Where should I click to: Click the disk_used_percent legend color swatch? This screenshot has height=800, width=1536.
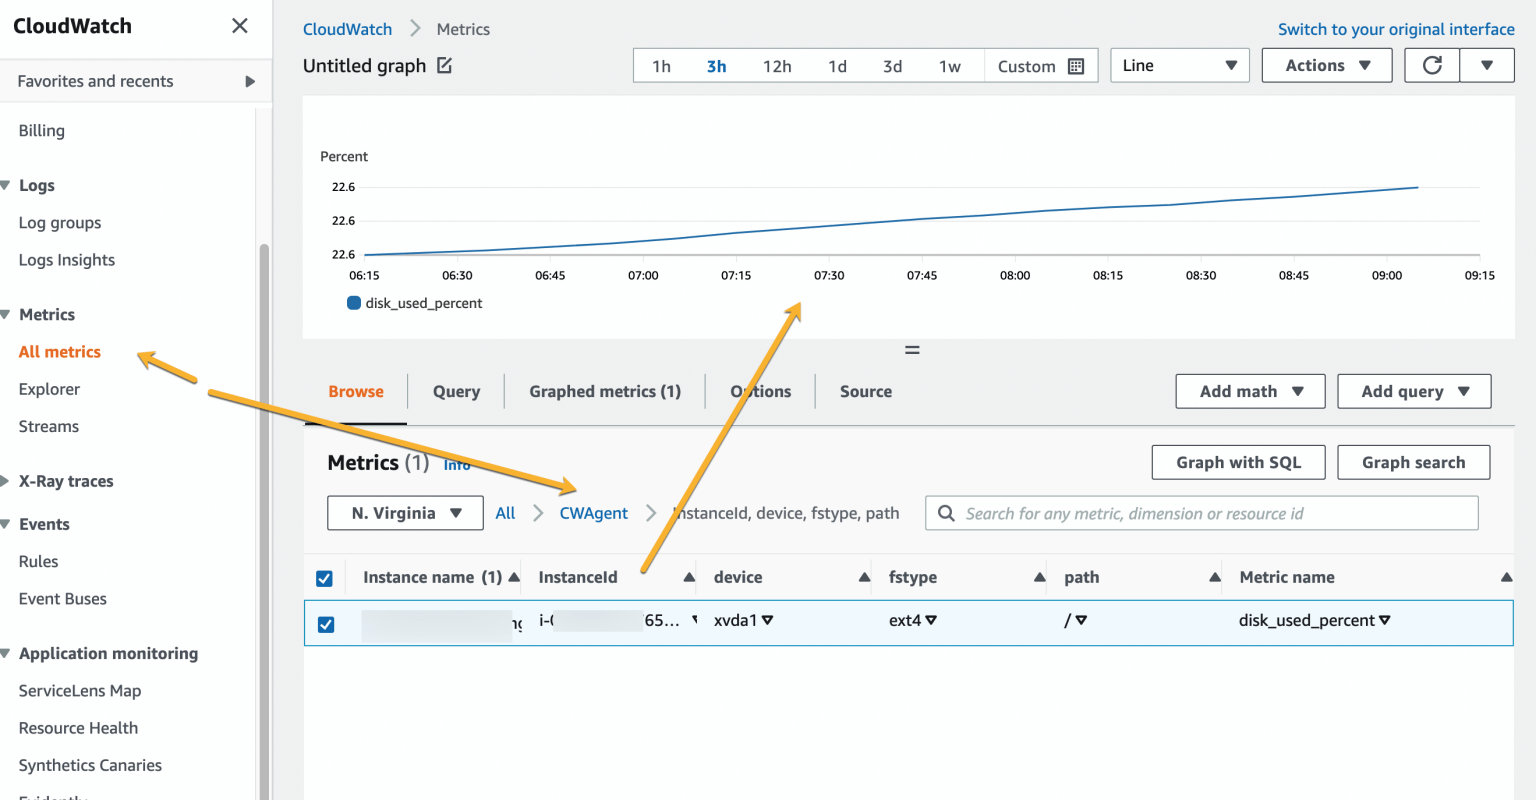click(x=354, y=304)
